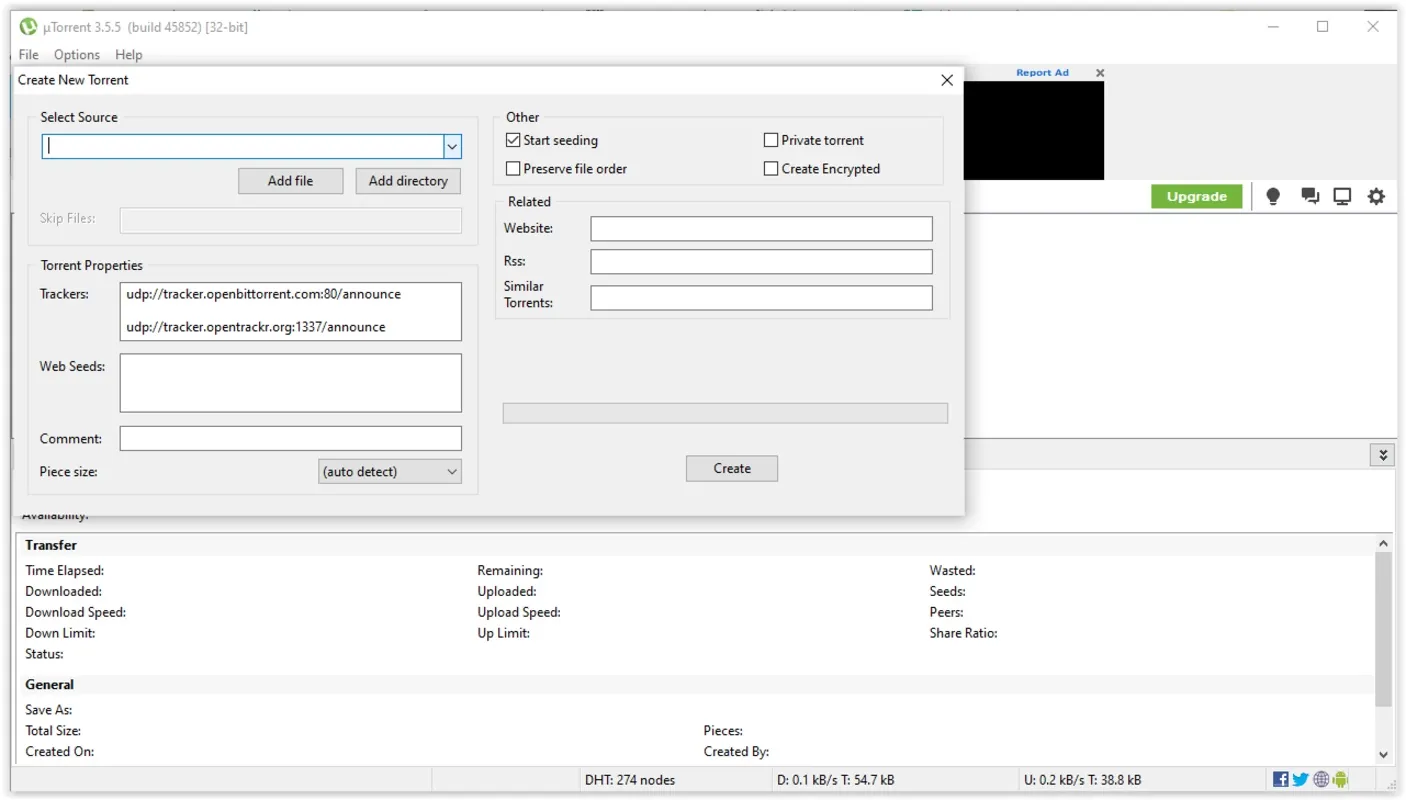
Task: Check Preserve file order
Action: pyautogui.click(x=513, y=169)
